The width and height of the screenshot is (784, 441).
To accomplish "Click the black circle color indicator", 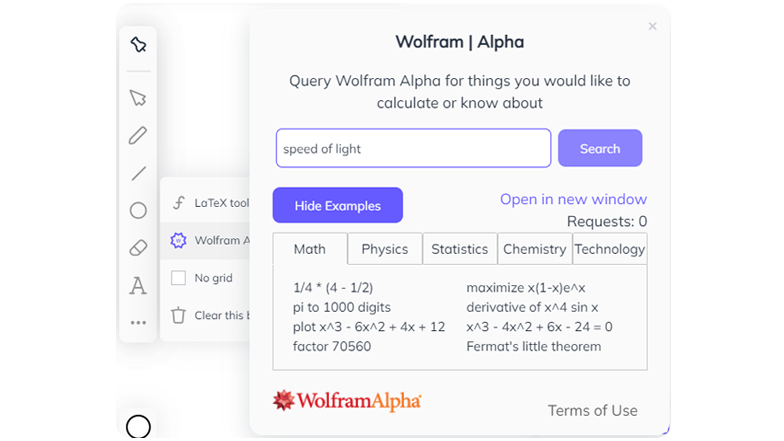I will (138, 427).
